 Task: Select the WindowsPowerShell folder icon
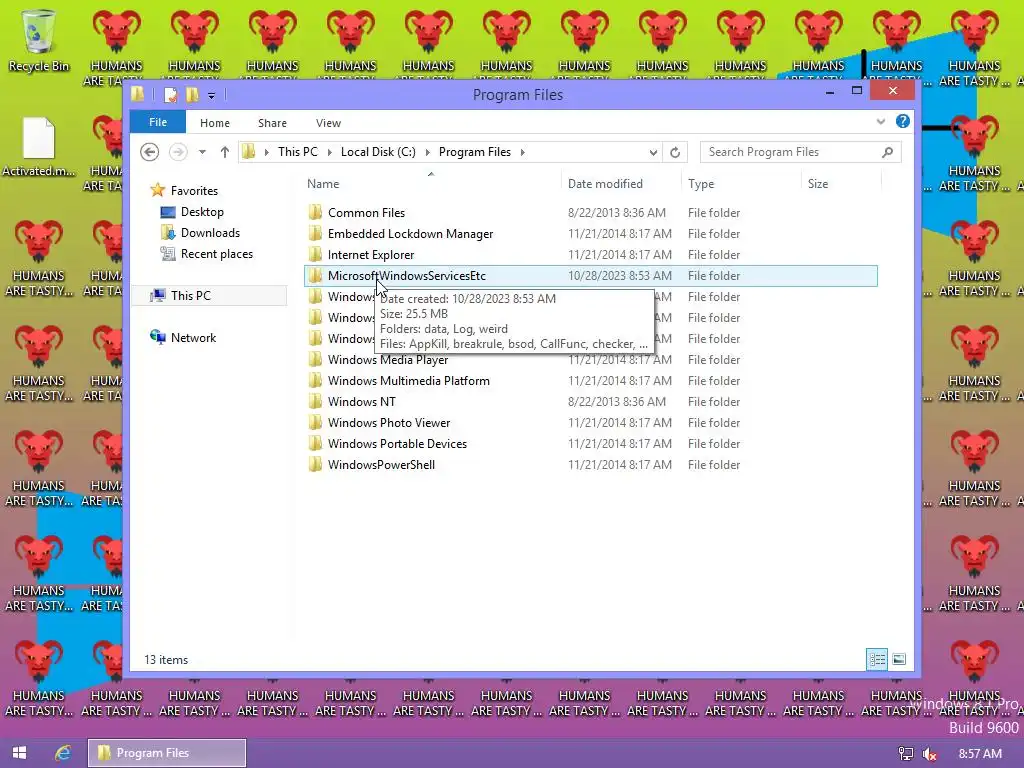pyautogui.click(x=315, y=464)
